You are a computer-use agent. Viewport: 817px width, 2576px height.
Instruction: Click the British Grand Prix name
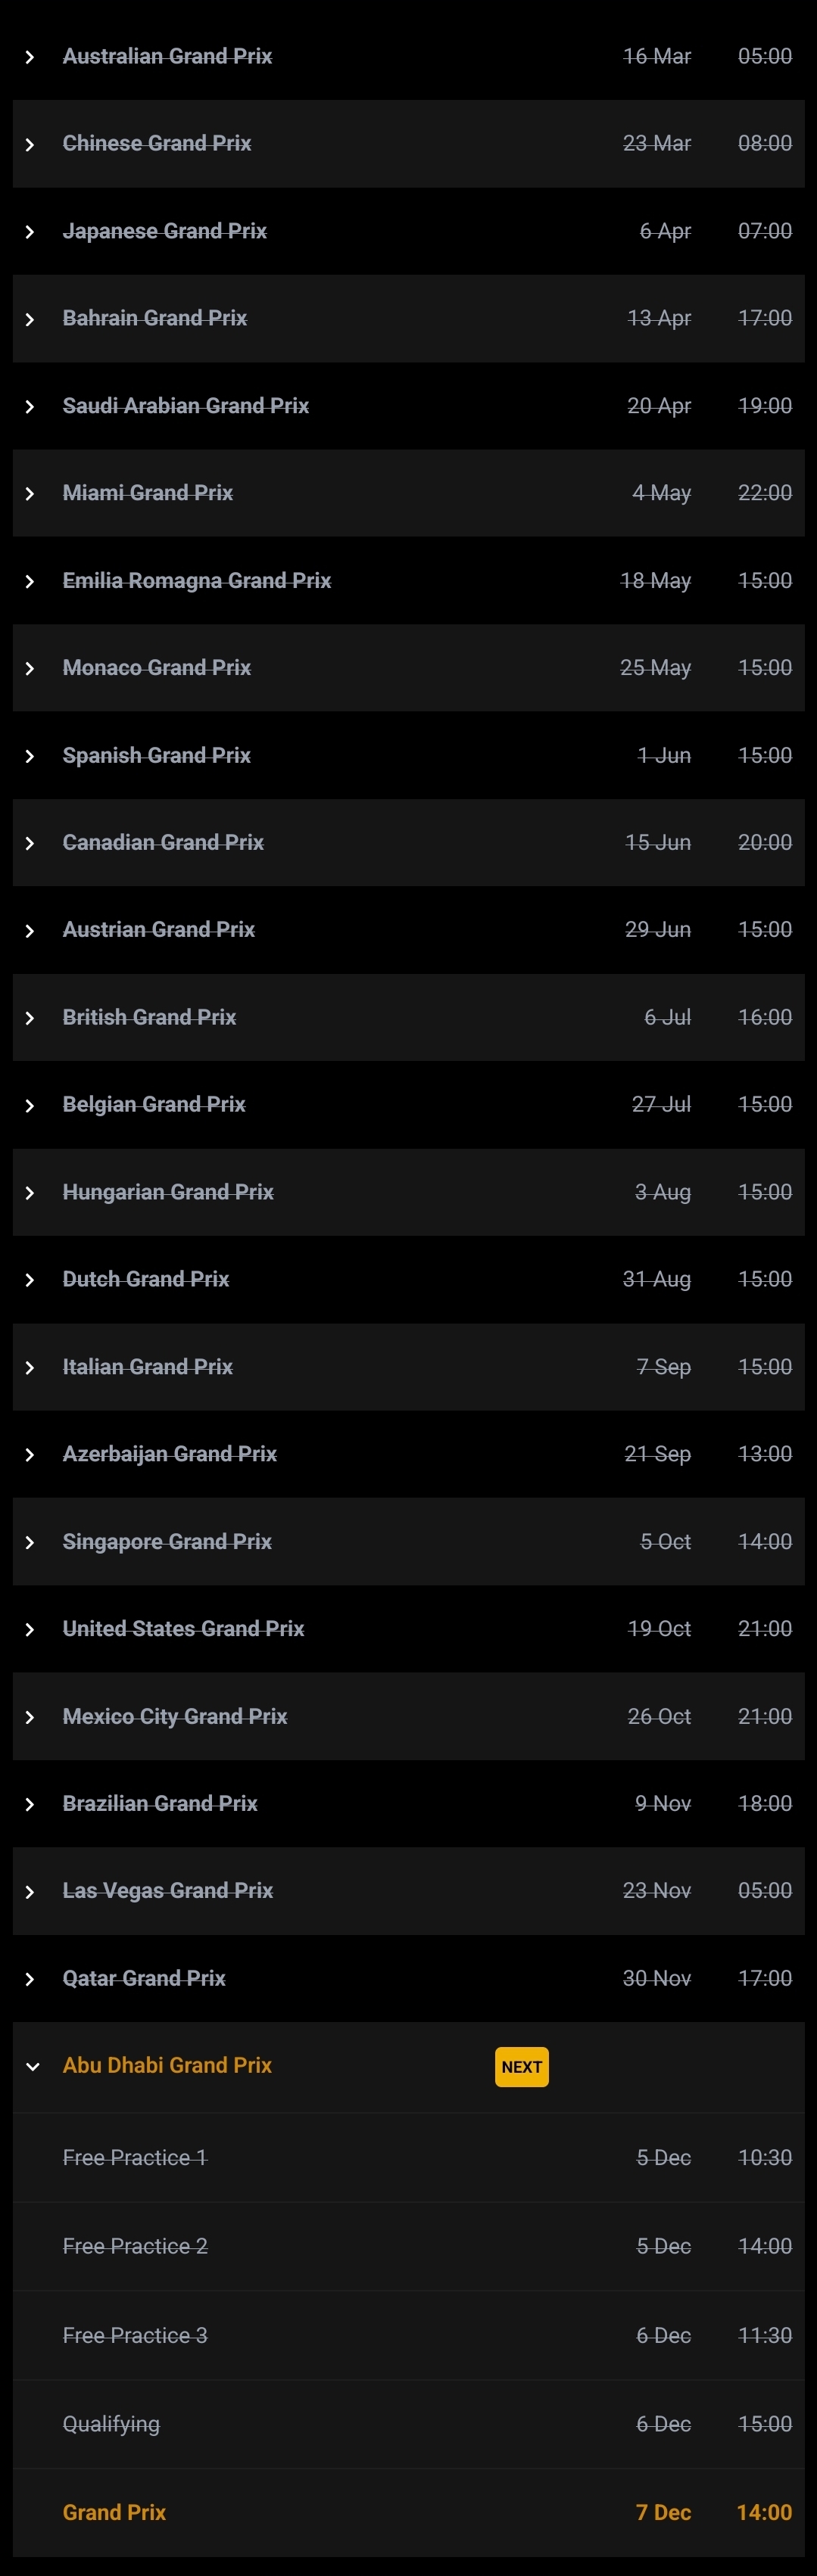click(150, 1017)
